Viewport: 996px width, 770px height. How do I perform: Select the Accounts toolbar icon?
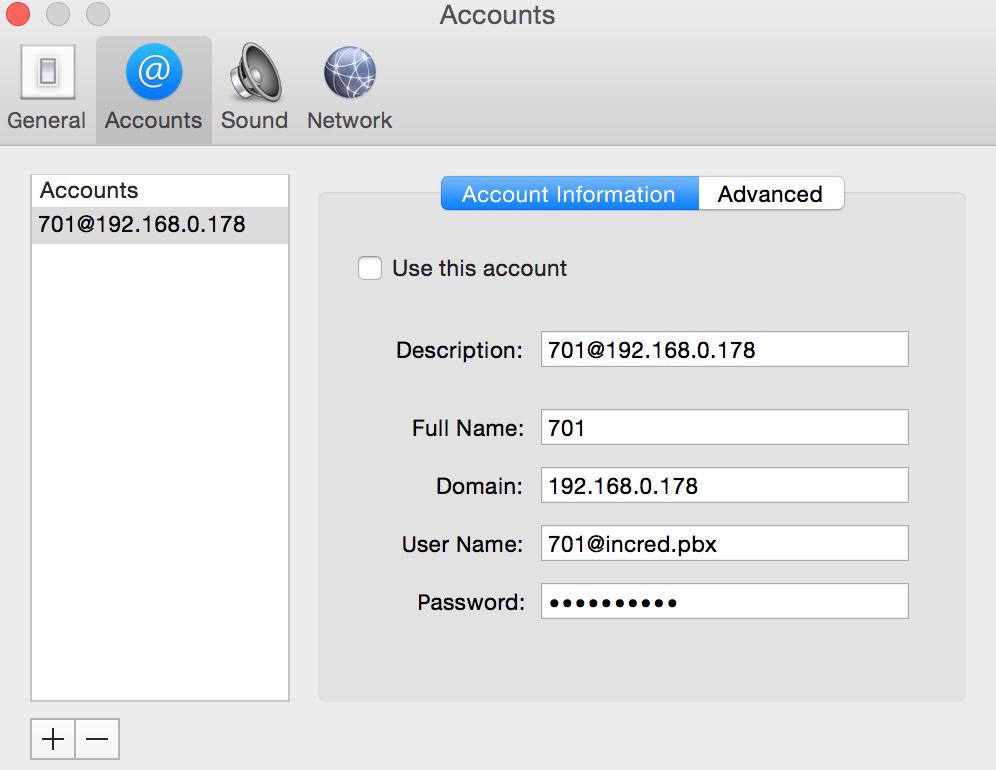click(154, 88)
